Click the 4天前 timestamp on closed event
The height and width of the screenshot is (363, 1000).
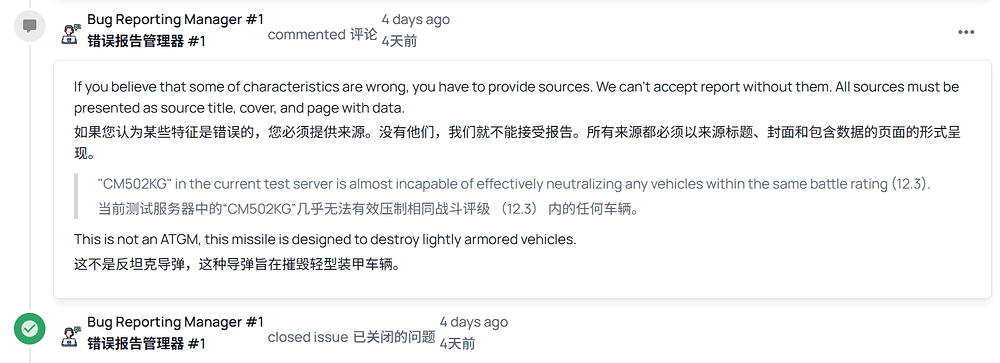[x=457, y=344]
